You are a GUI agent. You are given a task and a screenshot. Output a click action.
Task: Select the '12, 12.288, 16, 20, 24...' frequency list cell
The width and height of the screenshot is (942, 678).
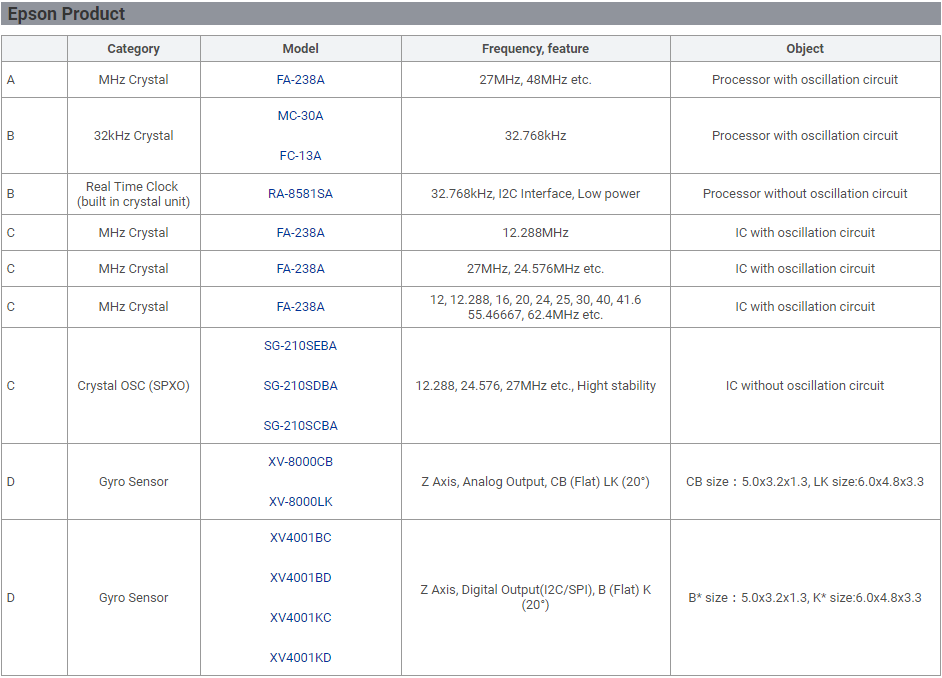(x=535, y=307)
